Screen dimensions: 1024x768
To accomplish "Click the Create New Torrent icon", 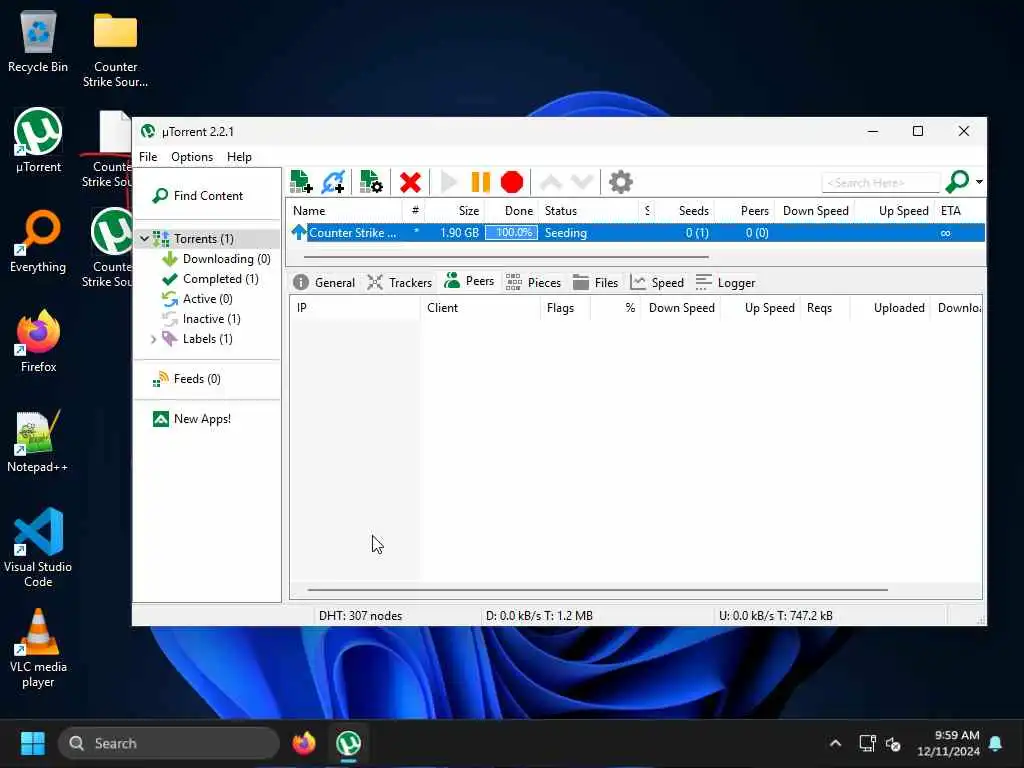I will pyautogui.click(x=371, y=182).
